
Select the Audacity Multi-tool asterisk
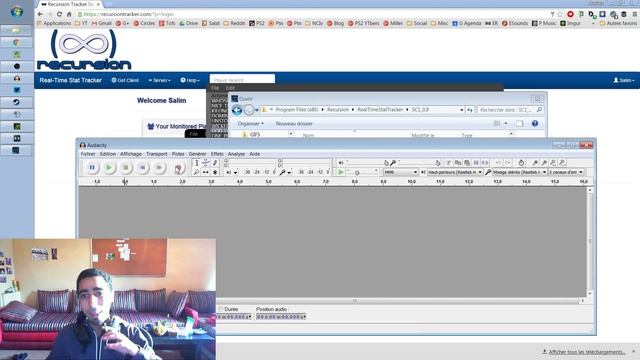[215, 172]
